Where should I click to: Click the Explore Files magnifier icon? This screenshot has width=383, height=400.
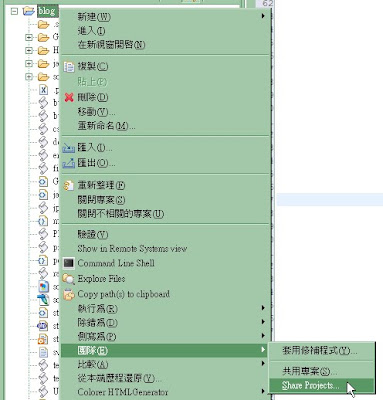[x=69, y=279]
